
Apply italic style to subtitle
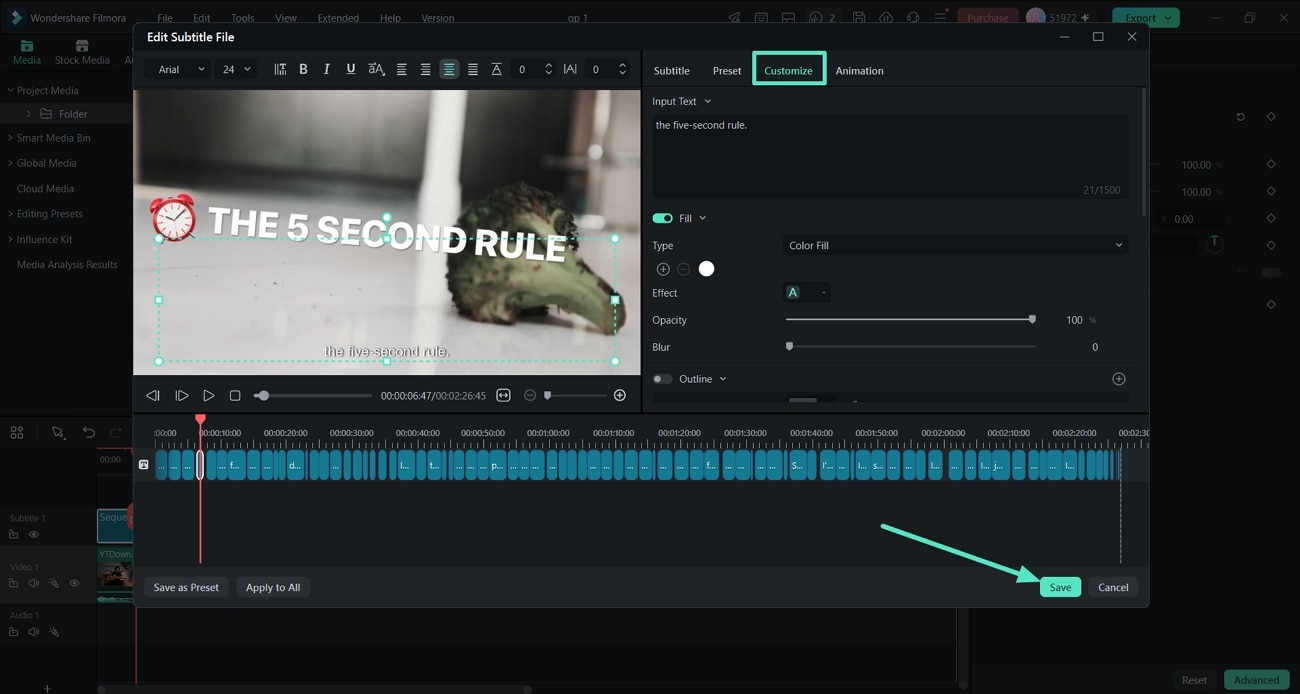point(327,69)
